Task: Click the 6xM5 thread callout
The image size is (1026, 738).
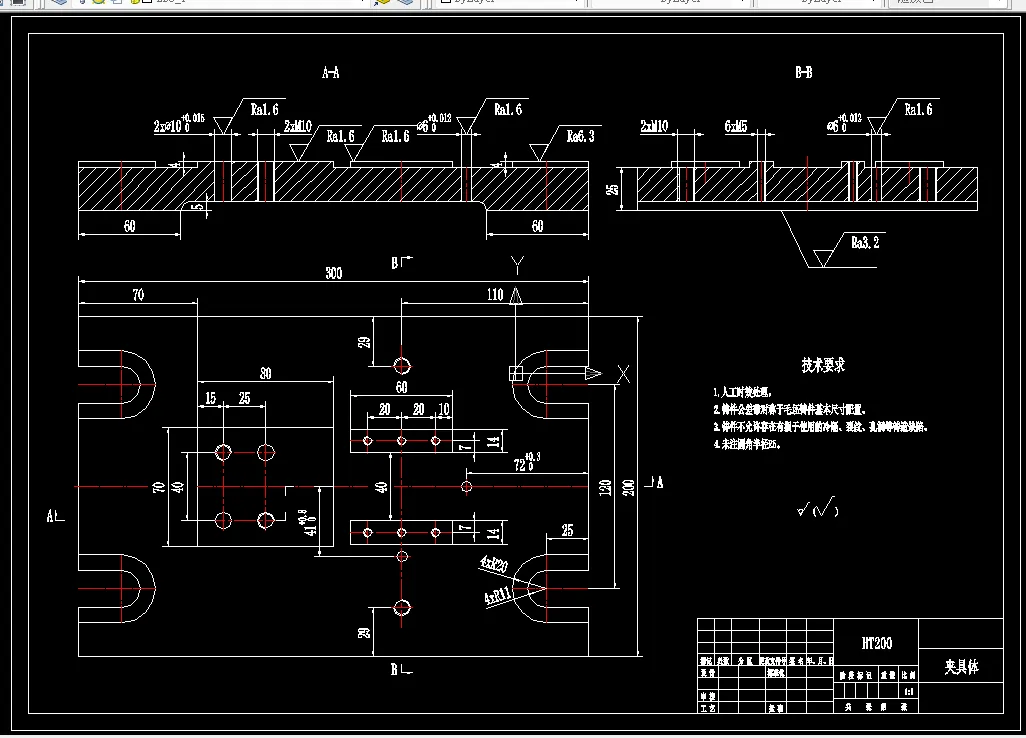Action: pyautogui.click(x=735, y=126)
